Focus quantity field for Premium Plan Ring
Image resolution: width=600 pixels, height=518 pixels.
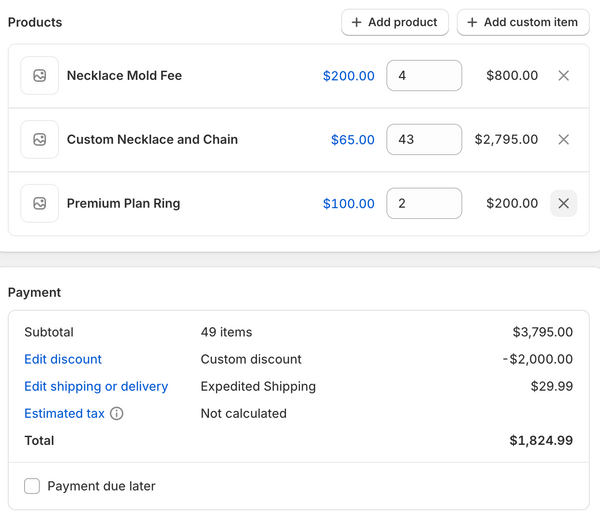pos(424,203)
